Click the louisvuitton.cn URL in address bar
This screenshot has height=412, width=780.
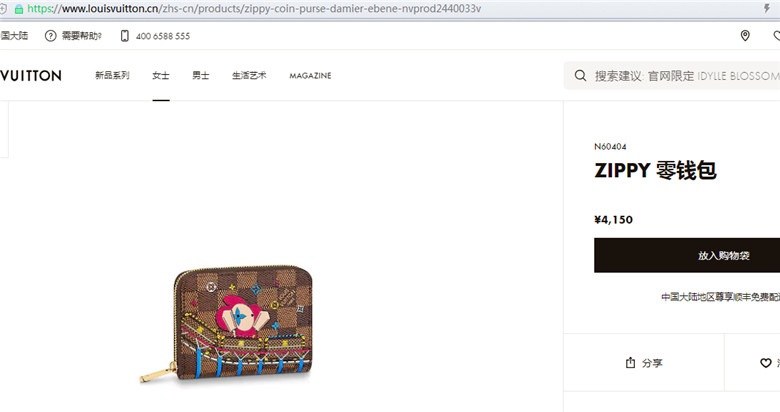coord(254,8)
